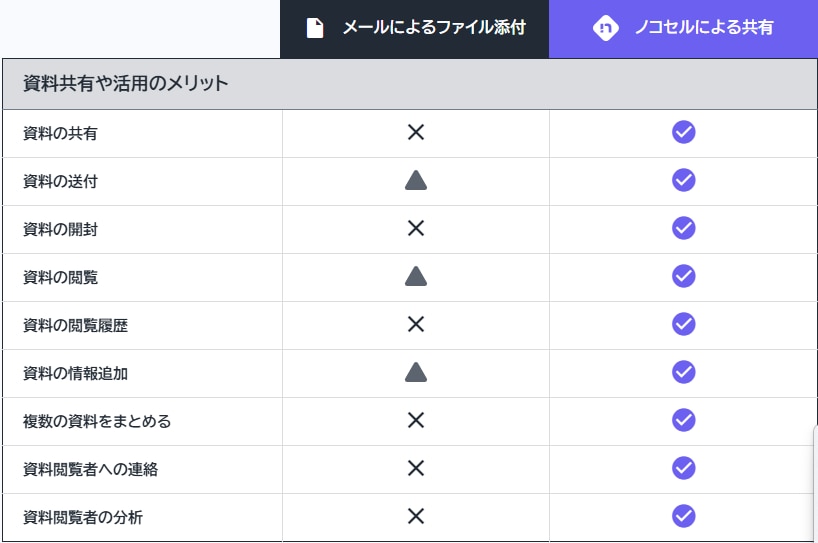Click the purple checkmark for 資料閲覧者の分析
Viewport: 818px width, 543px height.
[x=684, y=516]
